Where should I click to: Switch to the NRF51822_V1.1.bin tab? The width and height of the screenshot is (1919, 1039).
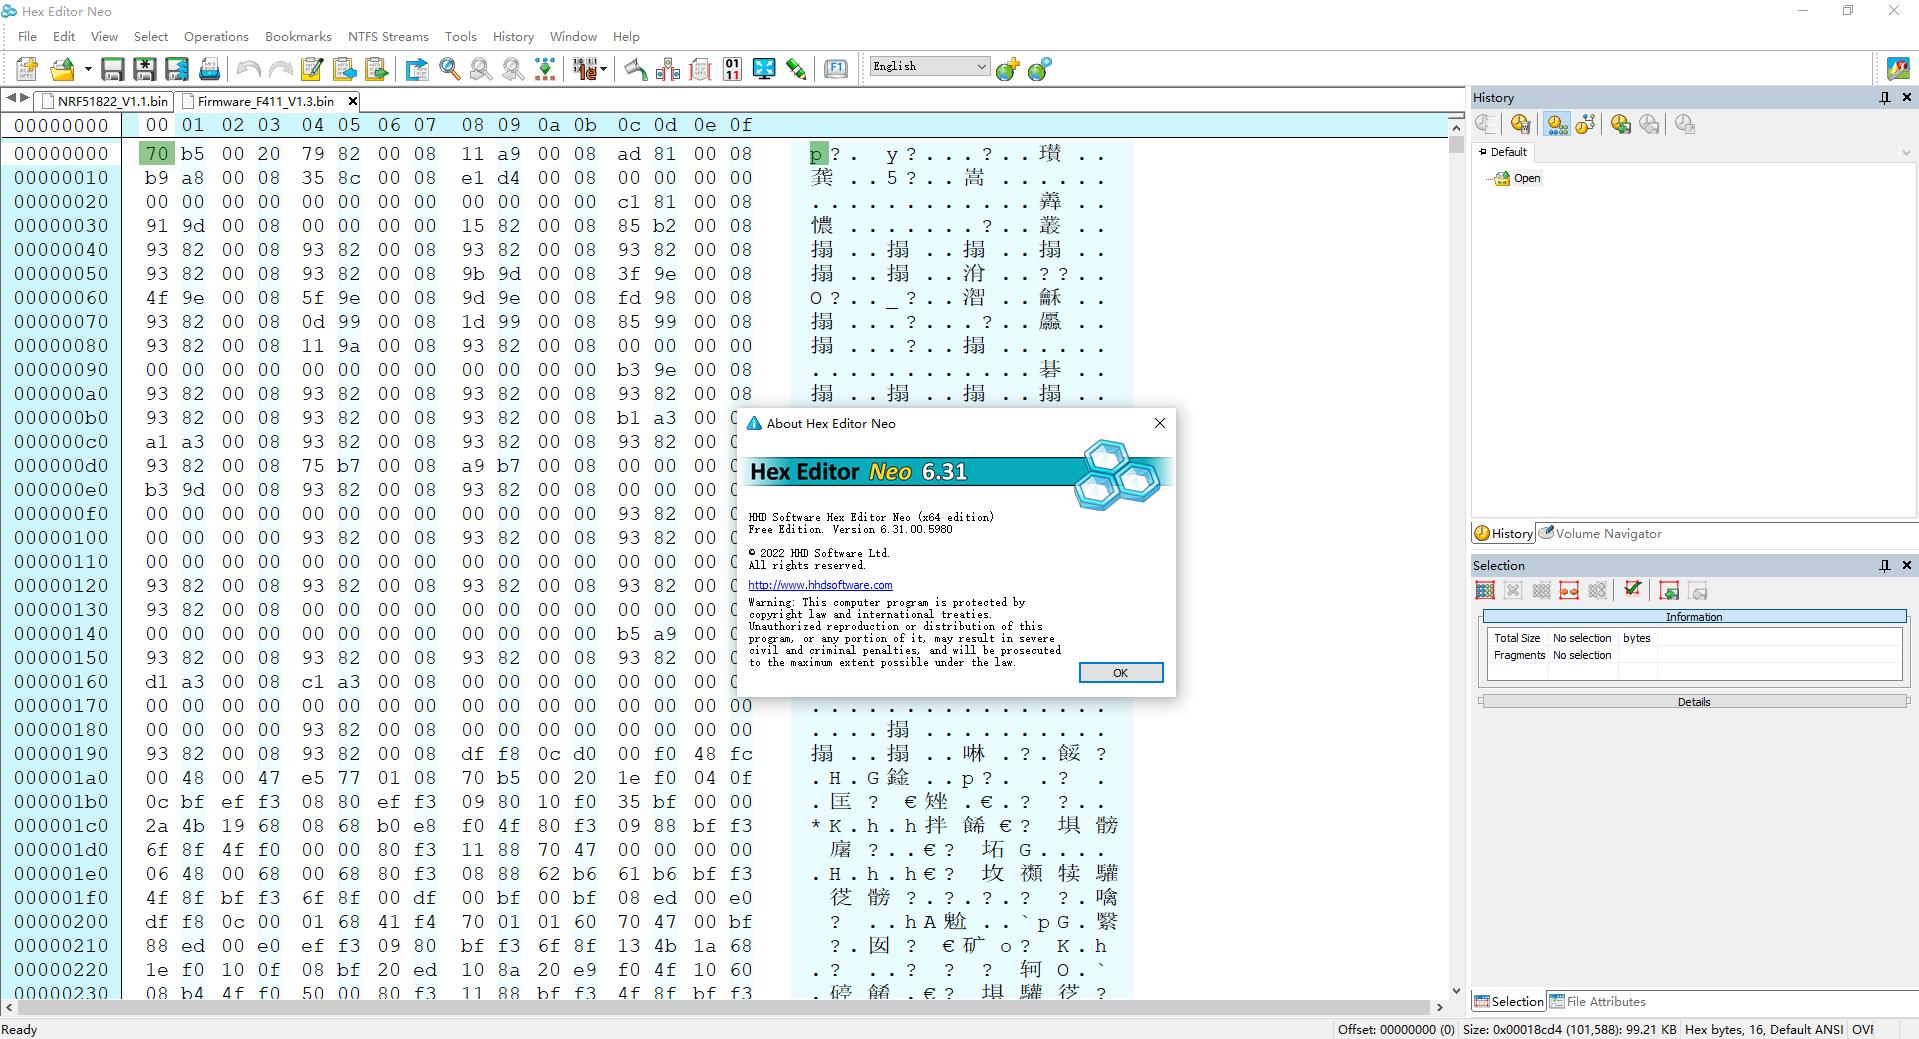[104, 101]
